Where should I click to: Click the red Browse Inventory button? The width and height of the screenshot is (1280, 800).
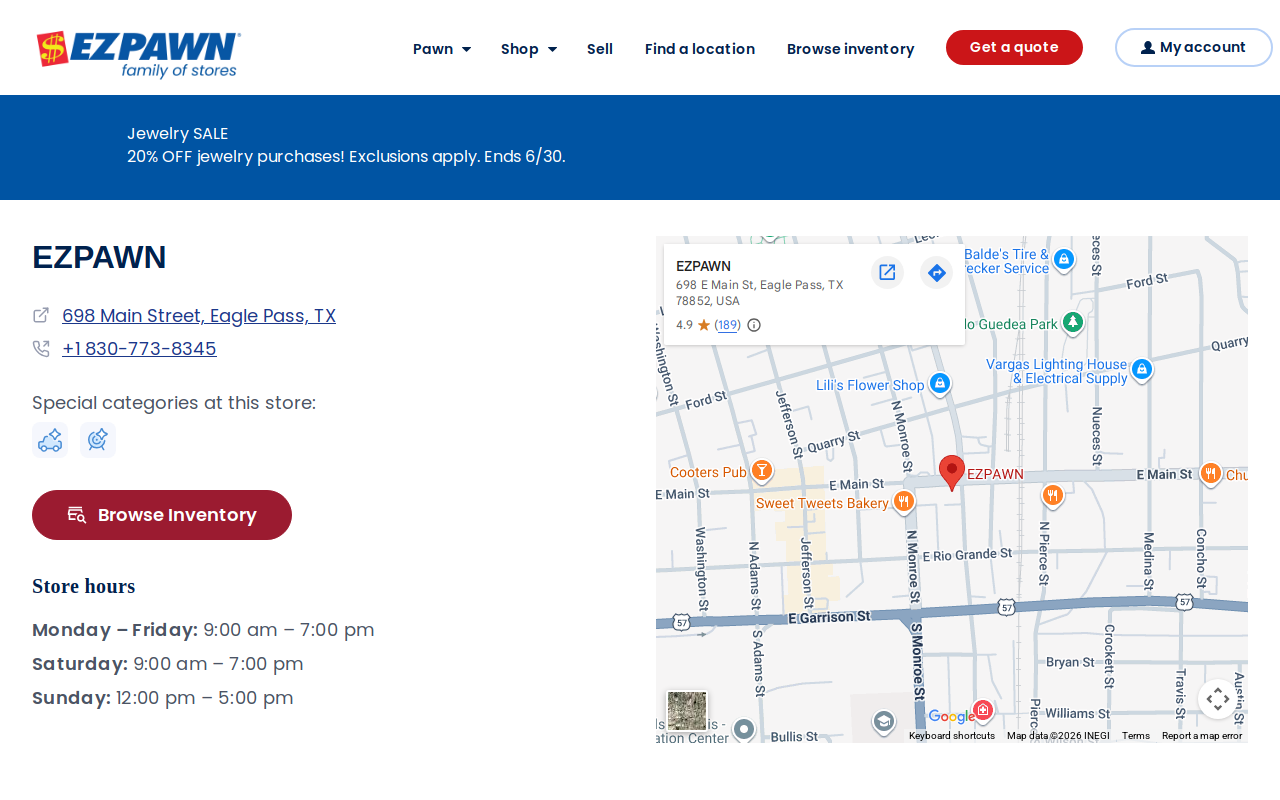[162, 515]
